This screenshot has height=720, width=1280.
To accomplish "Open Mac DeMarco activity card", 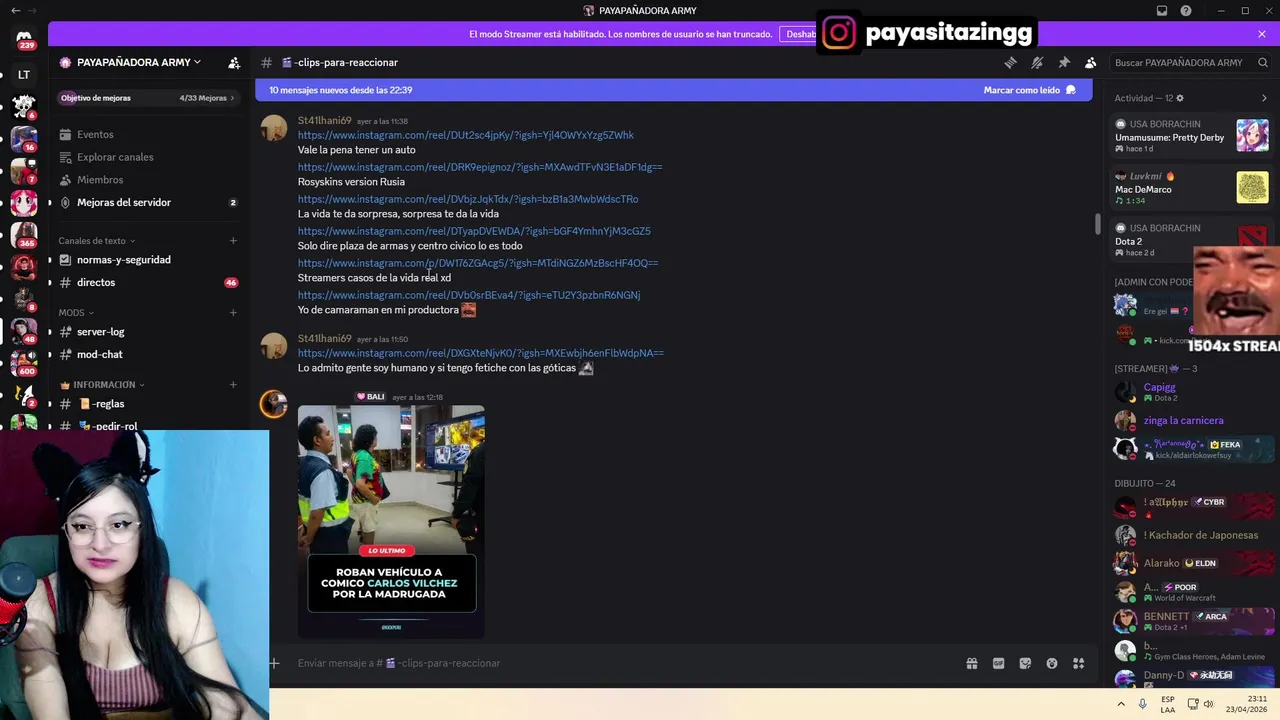I will point(1192,188).
